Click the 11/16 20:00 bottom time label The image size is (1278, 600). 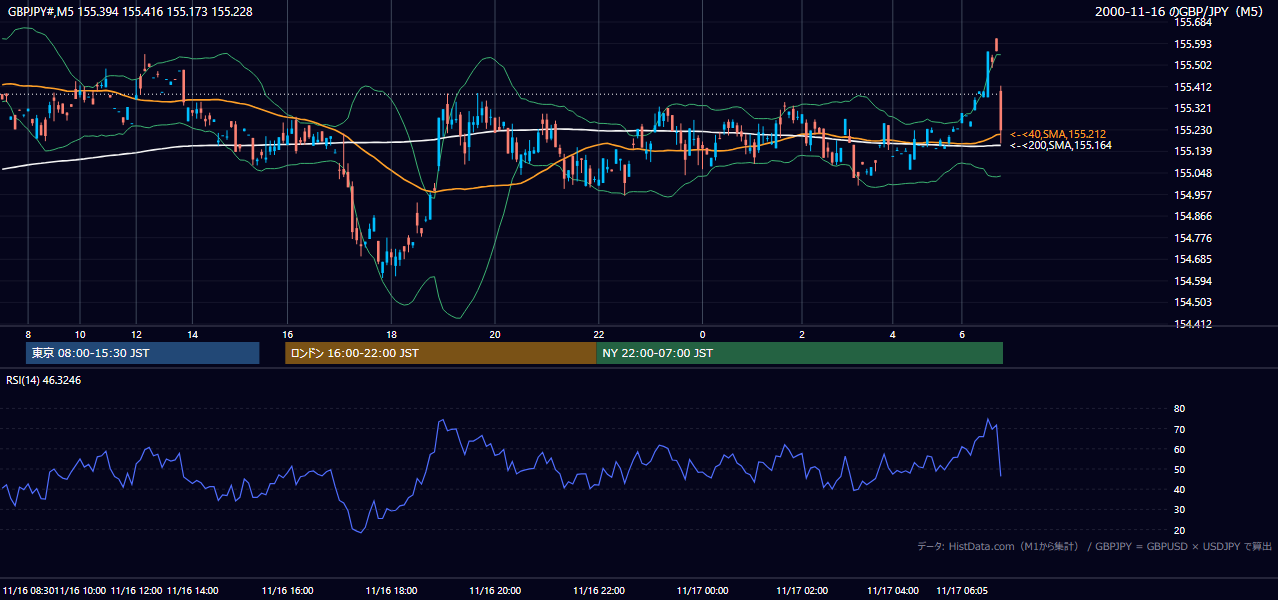(x=495, y=590)
